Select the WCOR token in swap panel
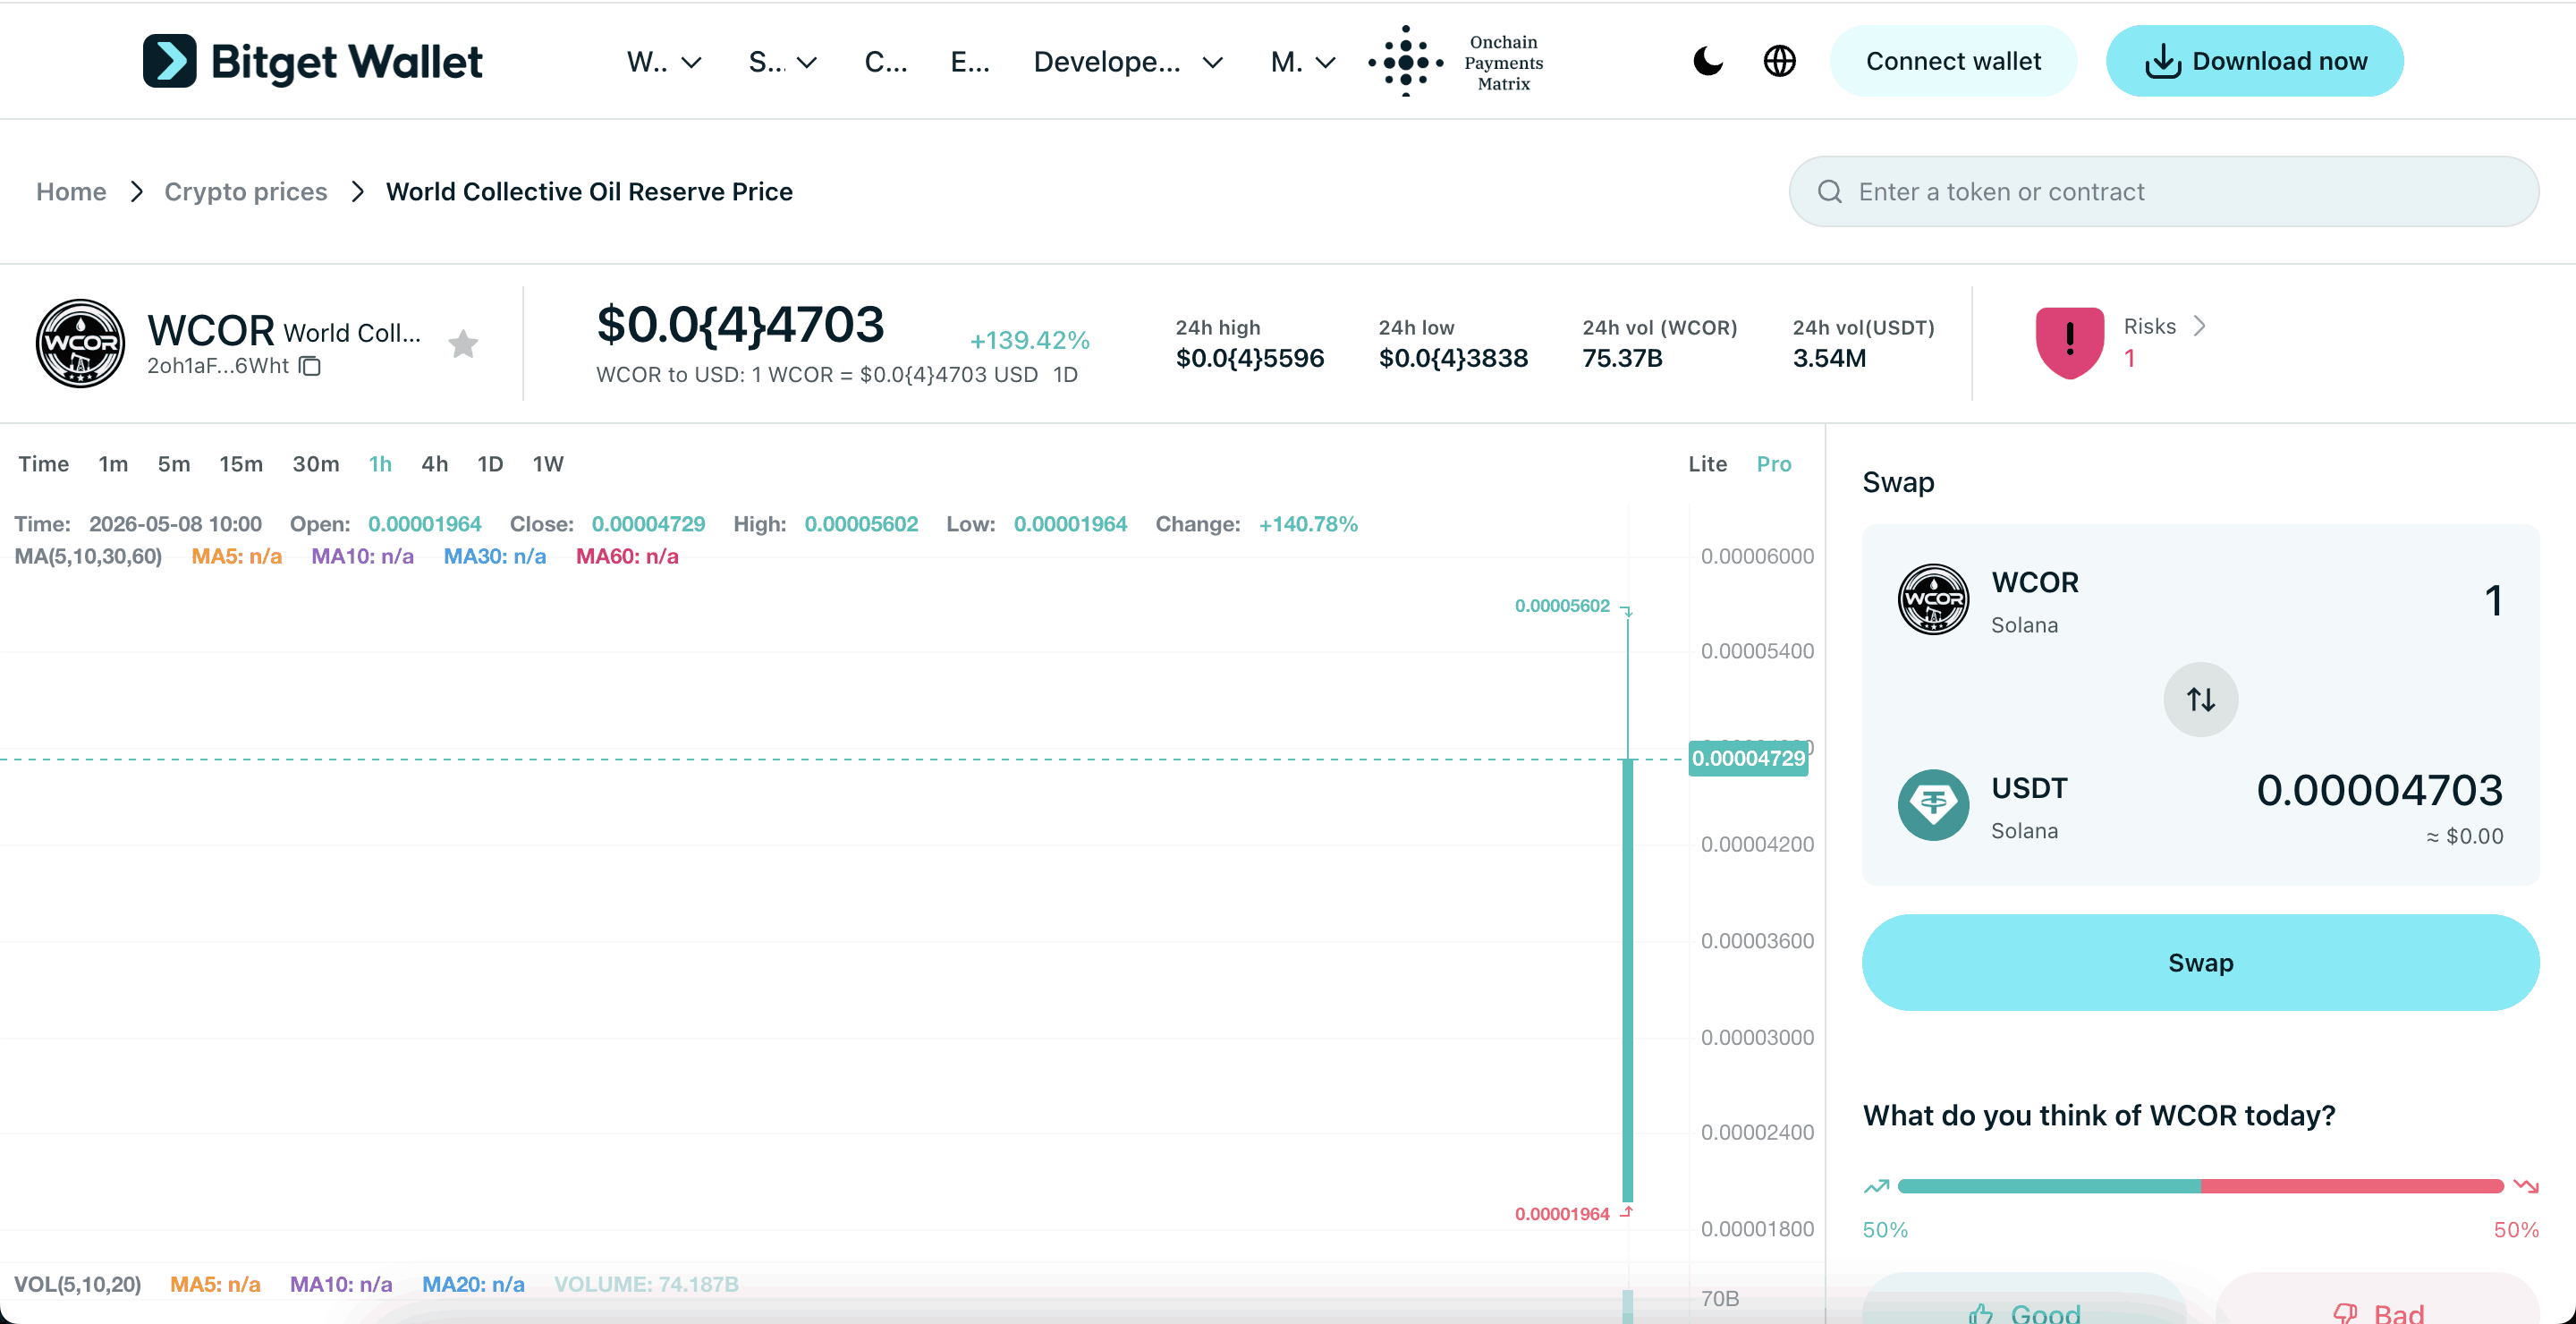Screen dimensions: 2576x1324 [1988, 600]
